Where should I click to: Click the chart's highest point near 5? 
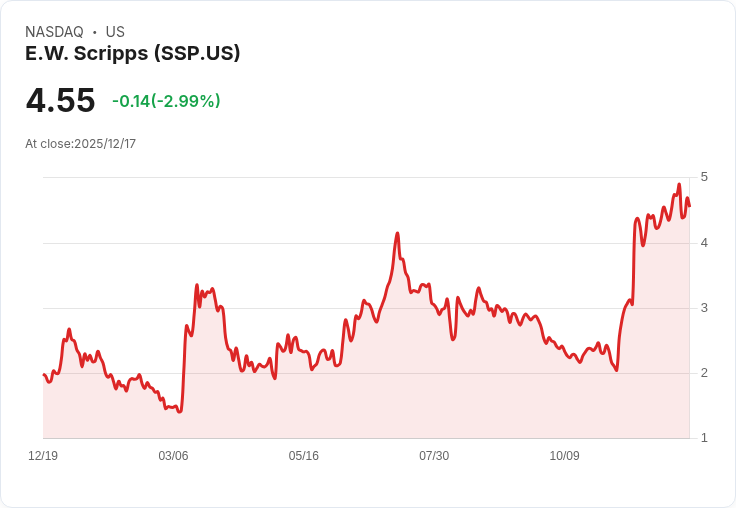[x=679, y=185]
